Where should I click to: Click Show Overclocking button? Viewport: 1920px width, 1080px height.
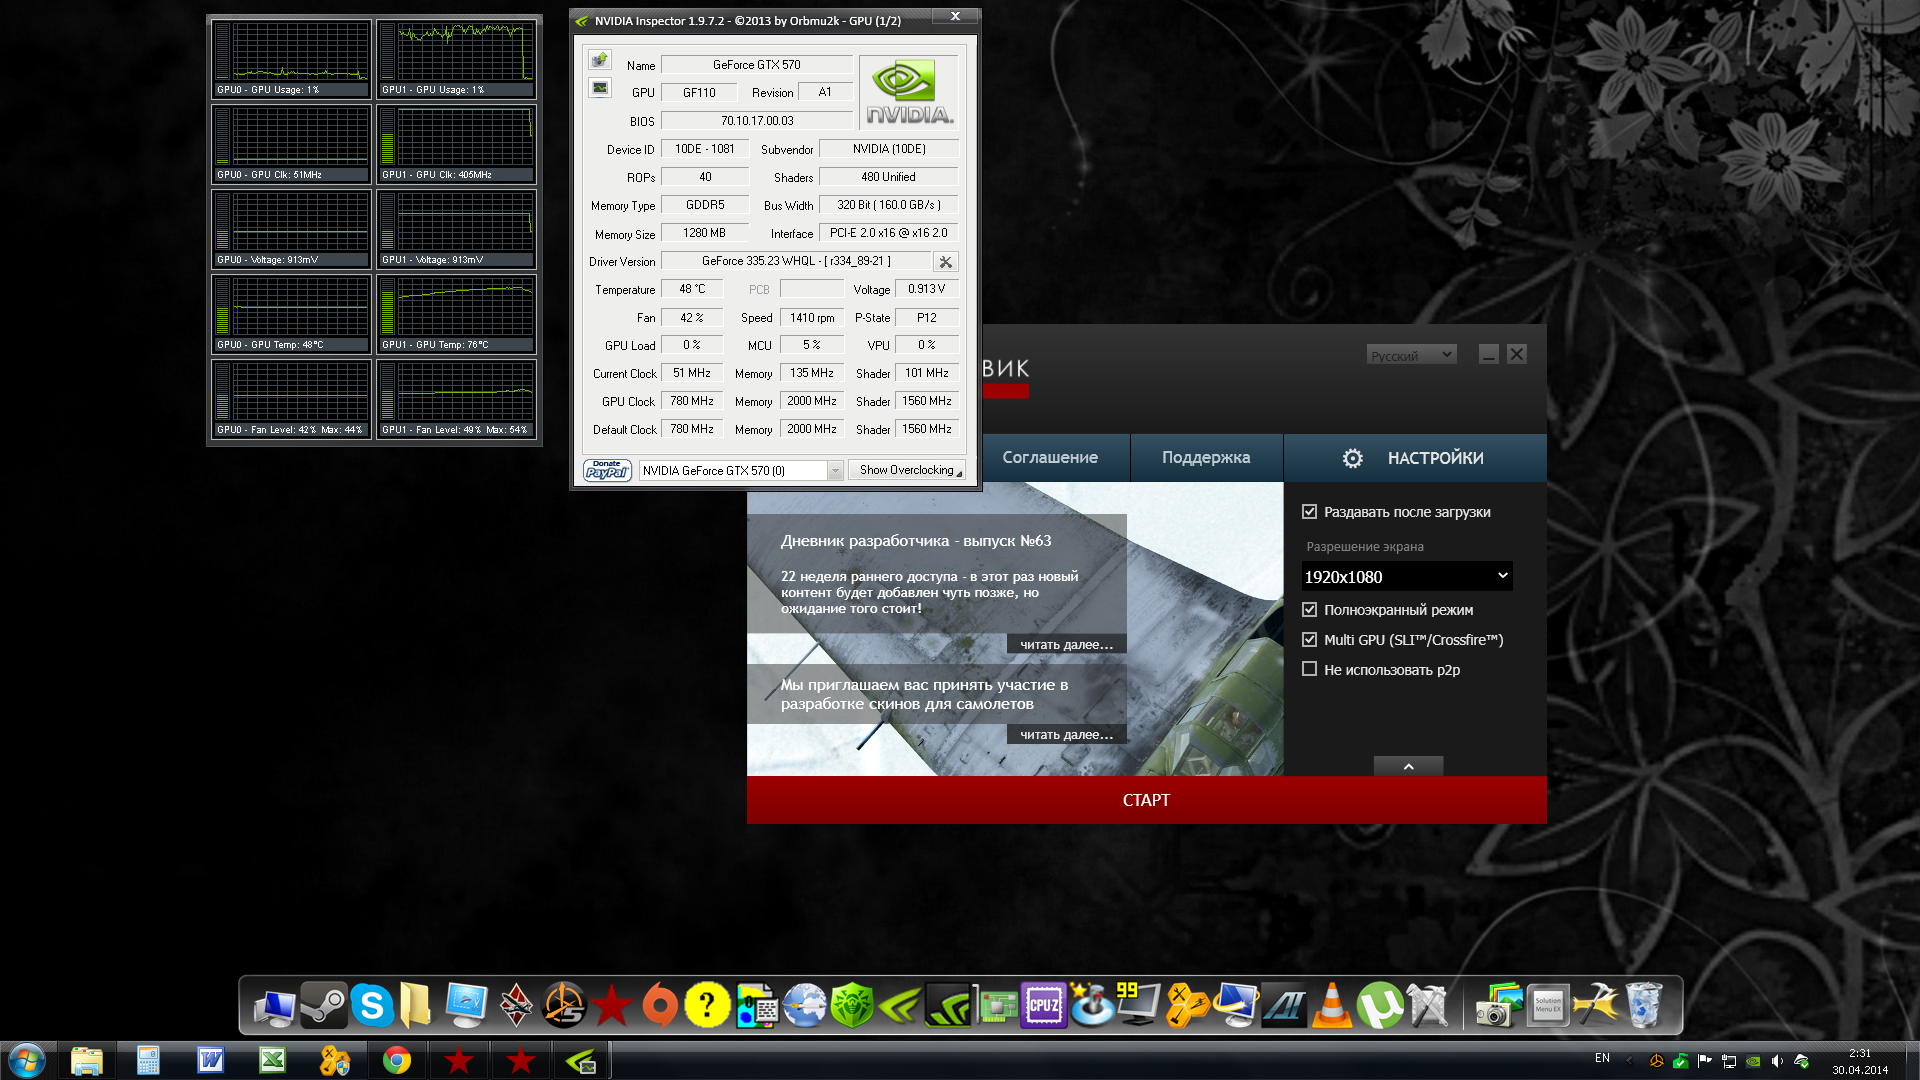pyautogui.click(x=907, y=470)
